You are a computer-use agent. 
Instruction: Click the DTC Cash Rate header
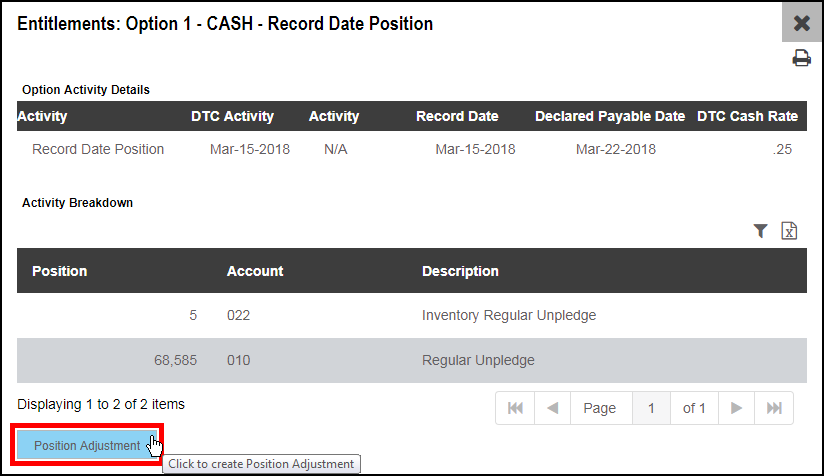point(747,116)
